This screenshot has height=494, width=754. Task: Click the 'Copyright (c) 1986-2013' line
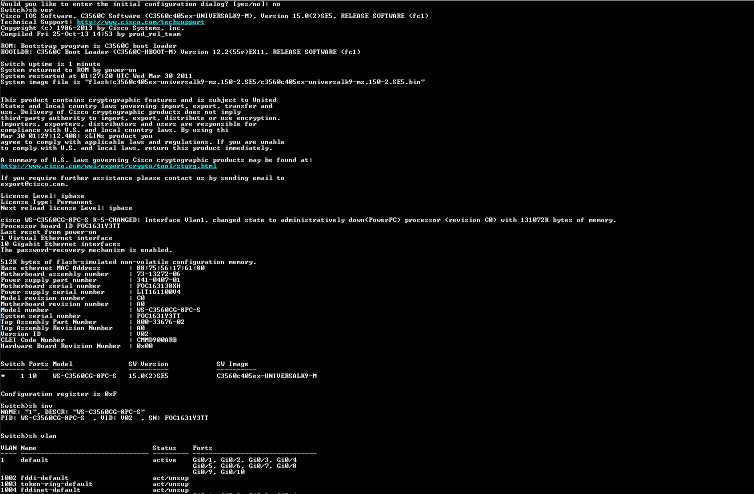(x=93, y=28)
